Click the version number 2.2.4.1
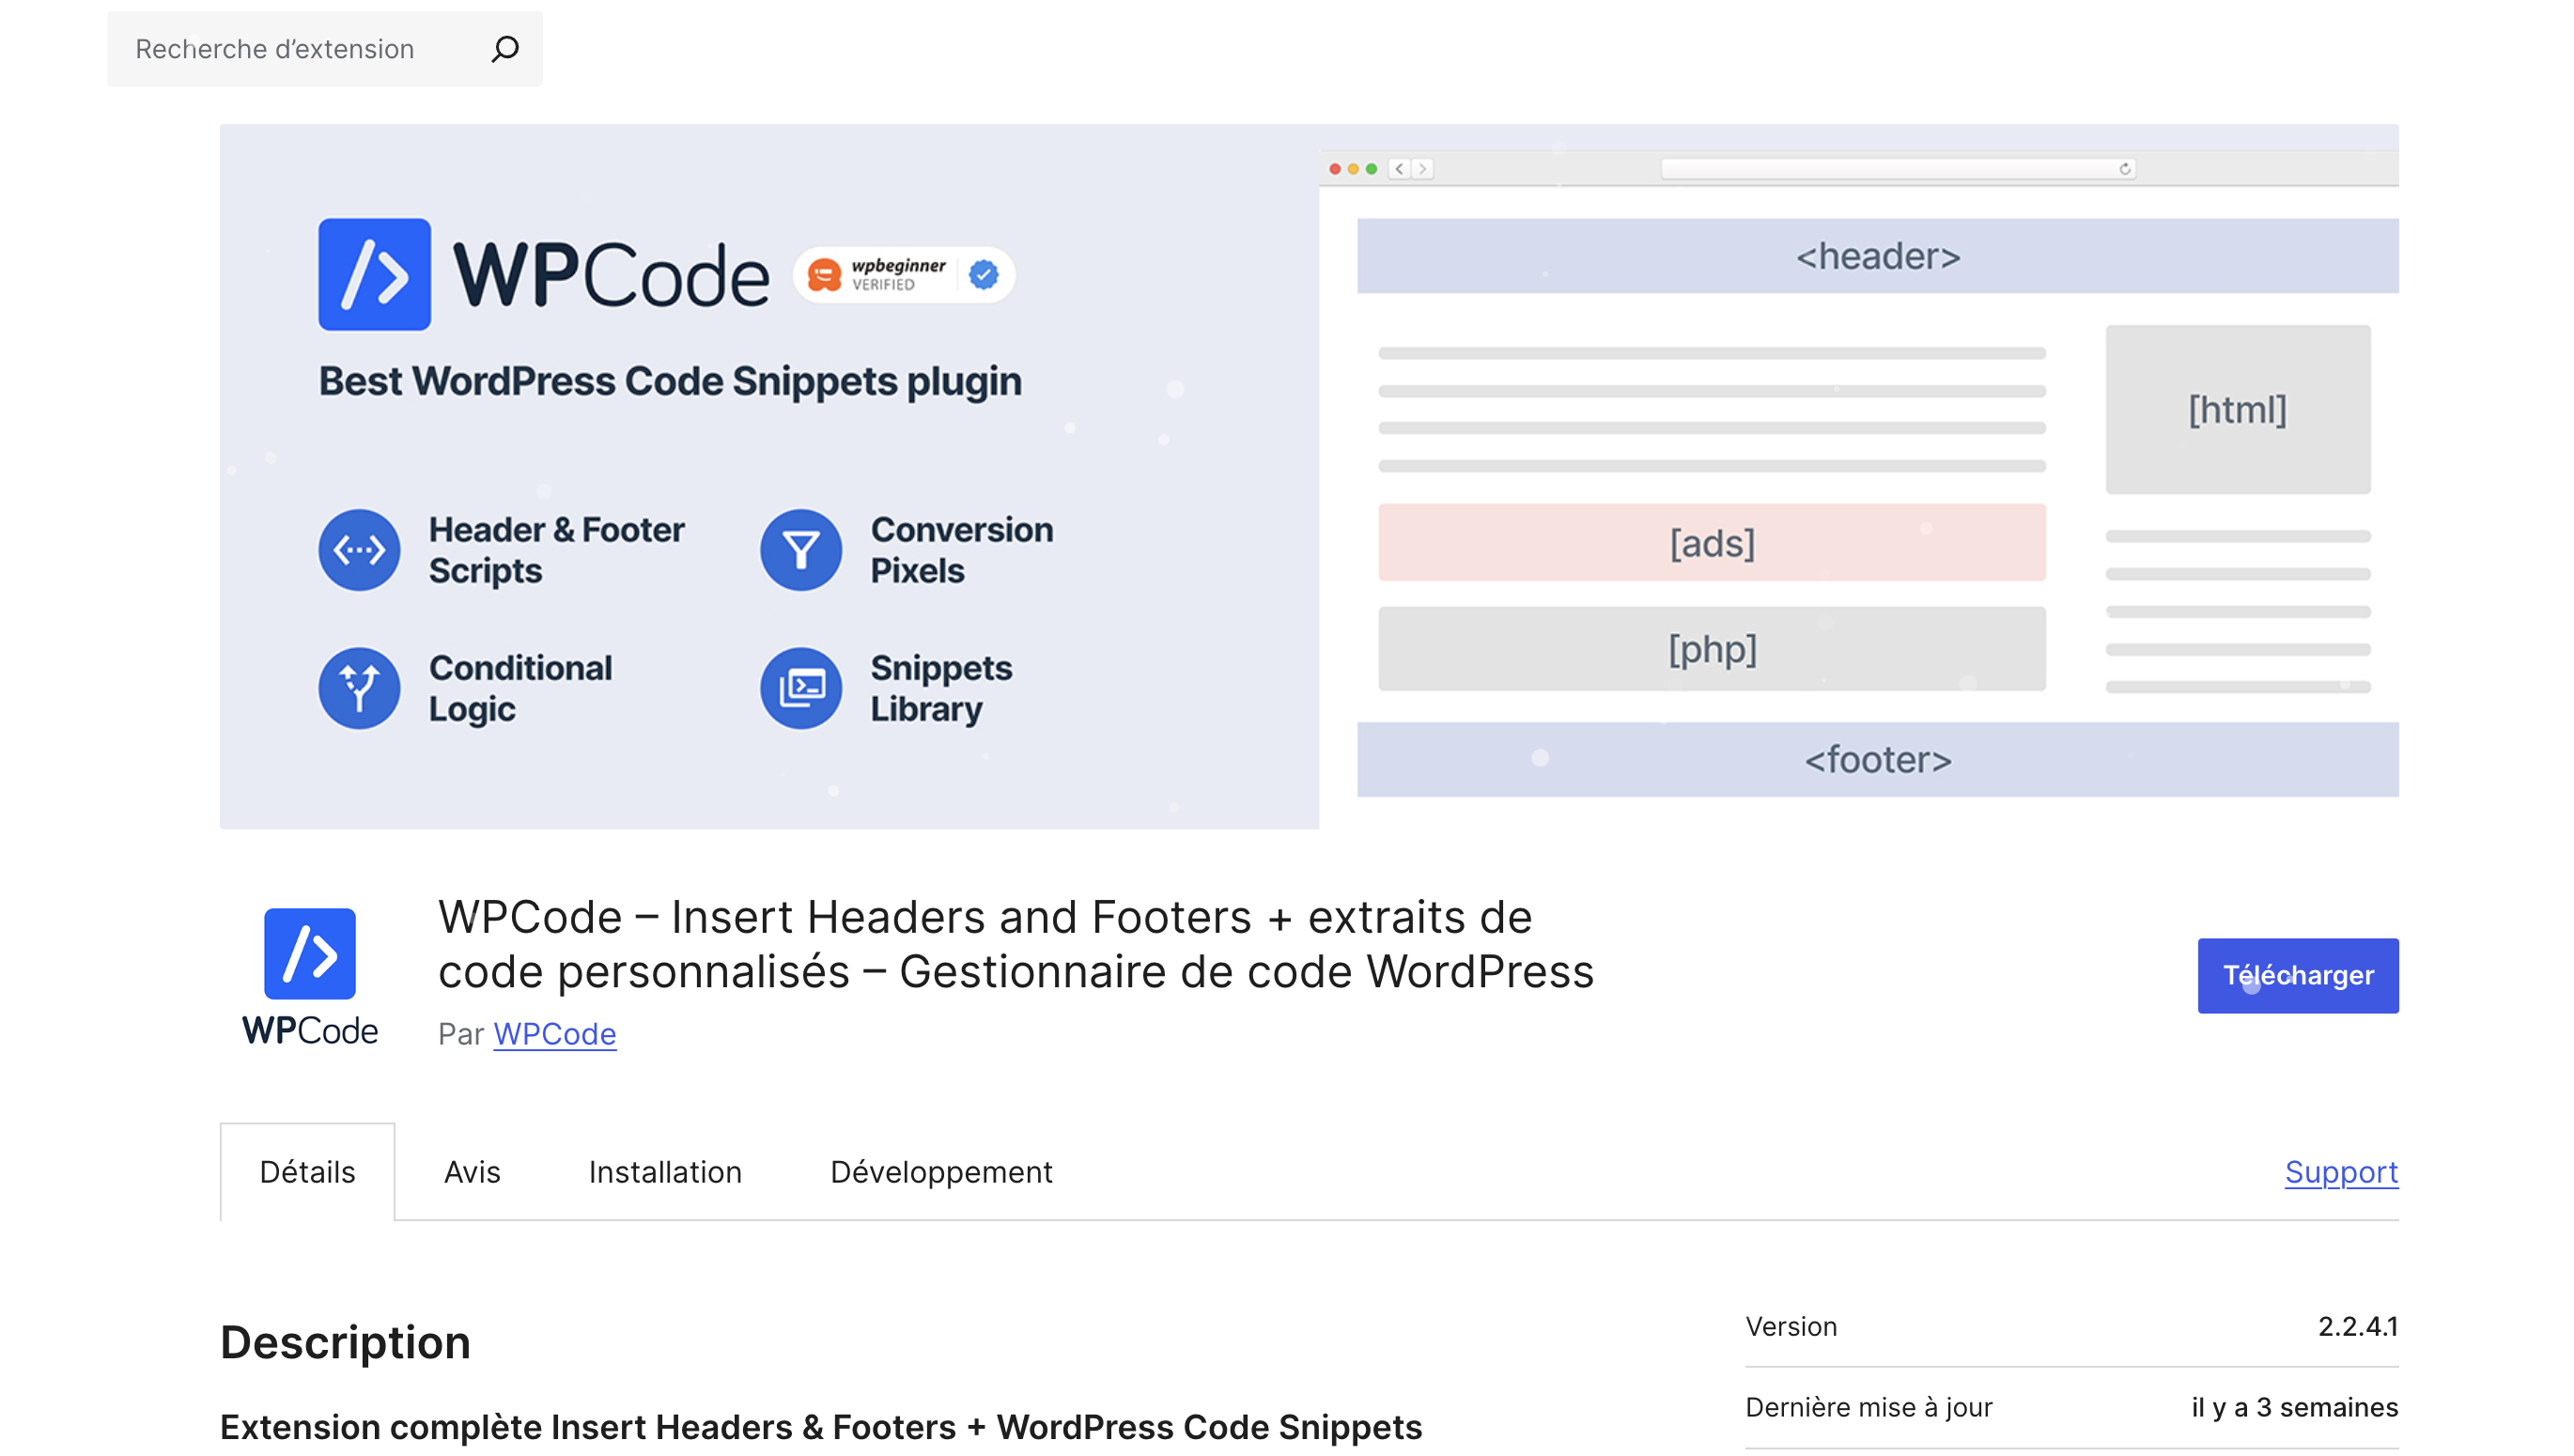The height and width of the screenshot is (1456, 2574). pyautogui.click(x=2357, y=1326)
